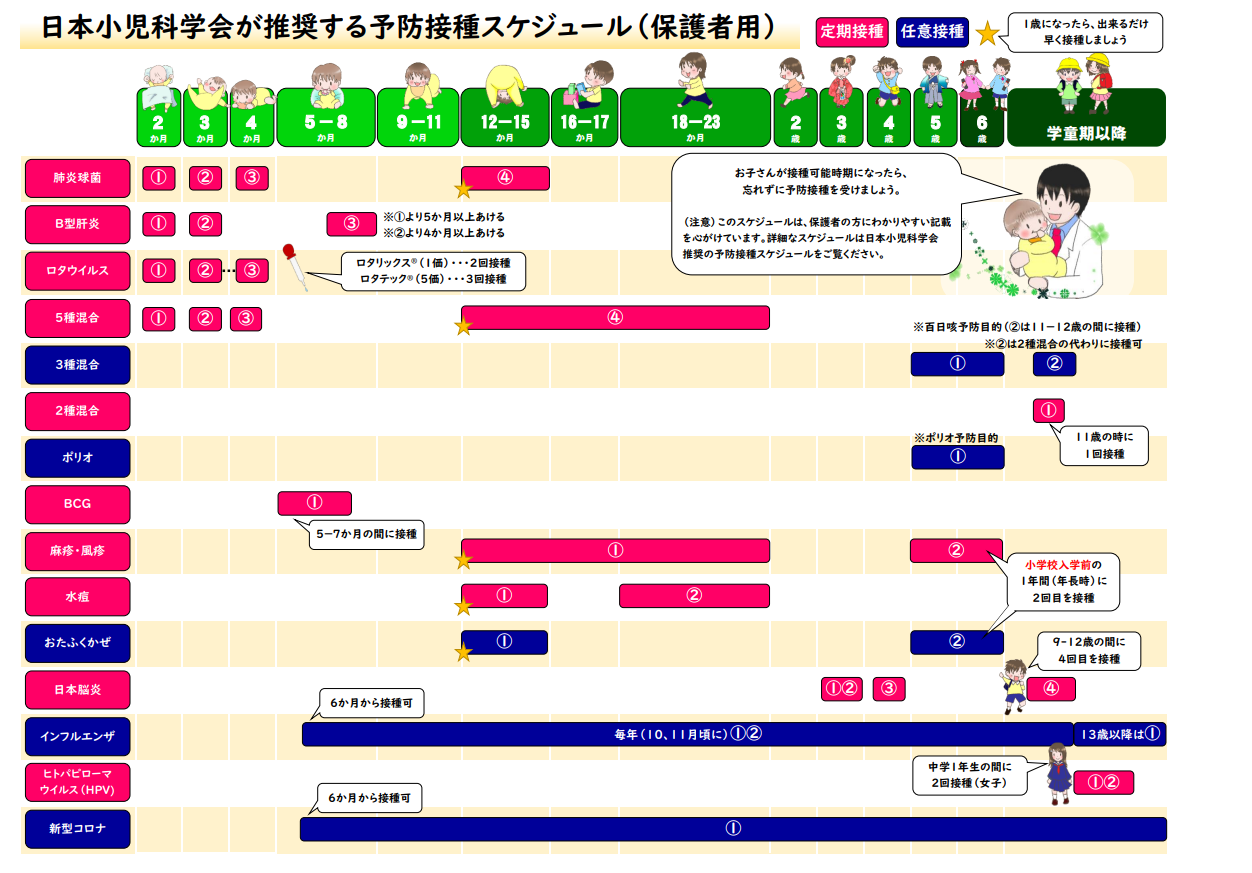Click the long ① bar in 新型コロナ row
Screen dimensions: 1252x873
tap(733, 829)
